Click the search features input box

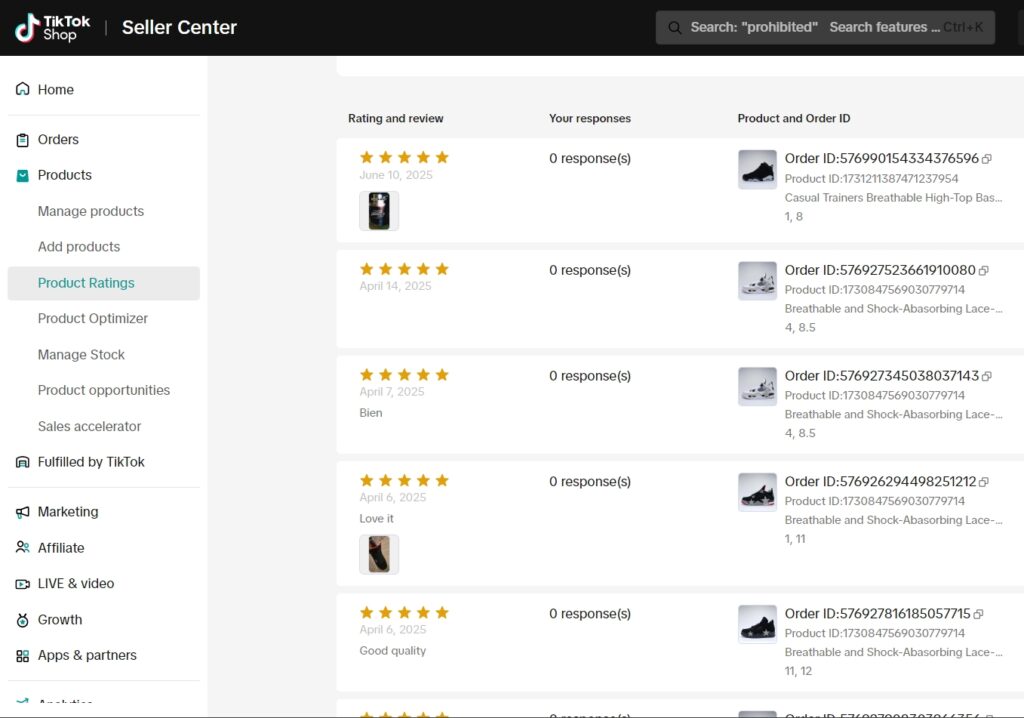pos(825,27)
